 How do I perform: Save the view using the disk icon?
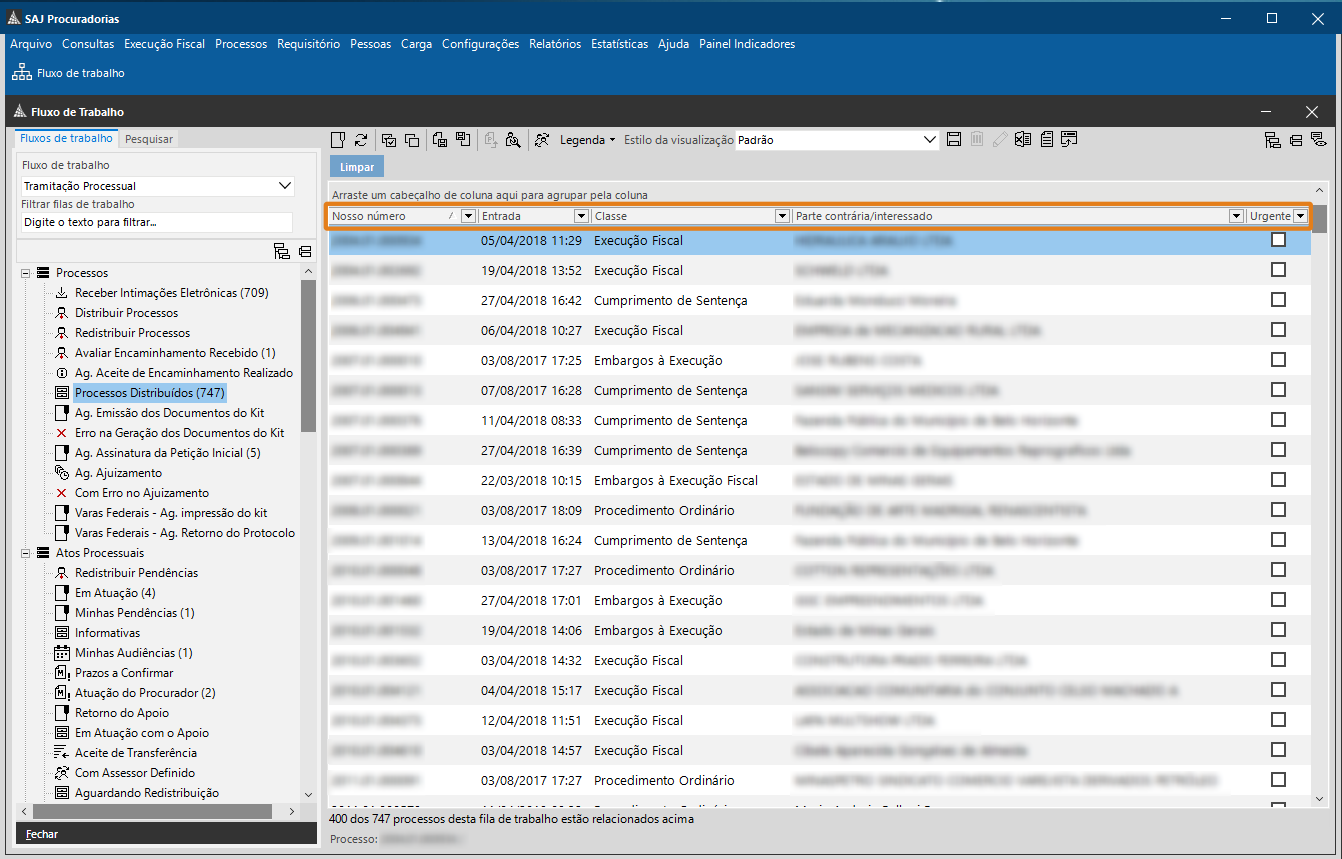953,139
